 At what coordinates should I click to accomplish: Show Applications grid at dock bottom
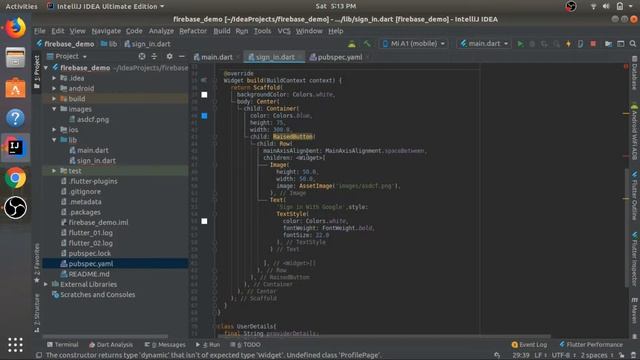click(16, 345)
